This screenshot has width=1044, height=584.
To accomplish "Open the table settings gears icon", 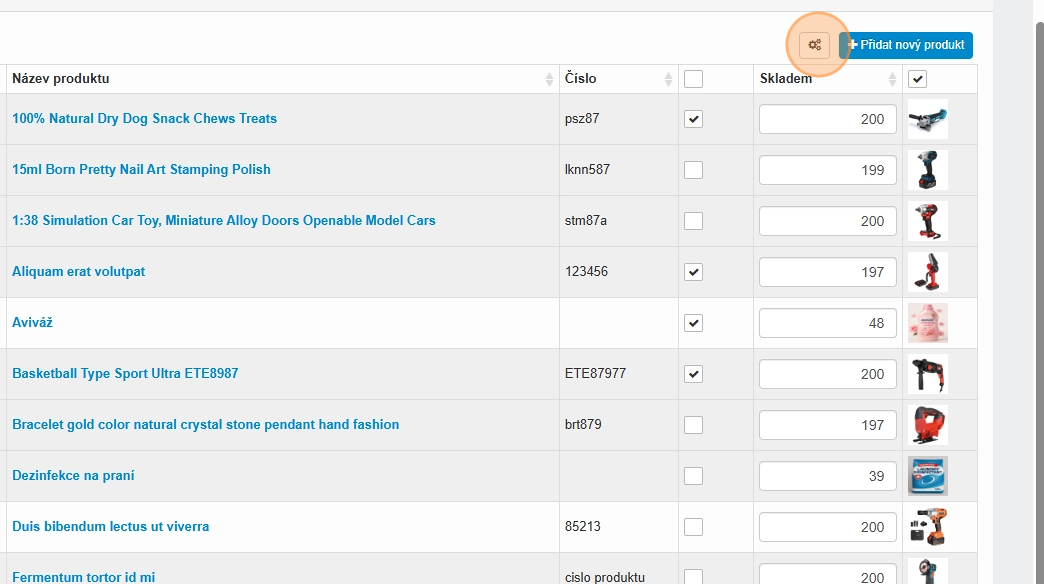I will click(x=815, y=45).
